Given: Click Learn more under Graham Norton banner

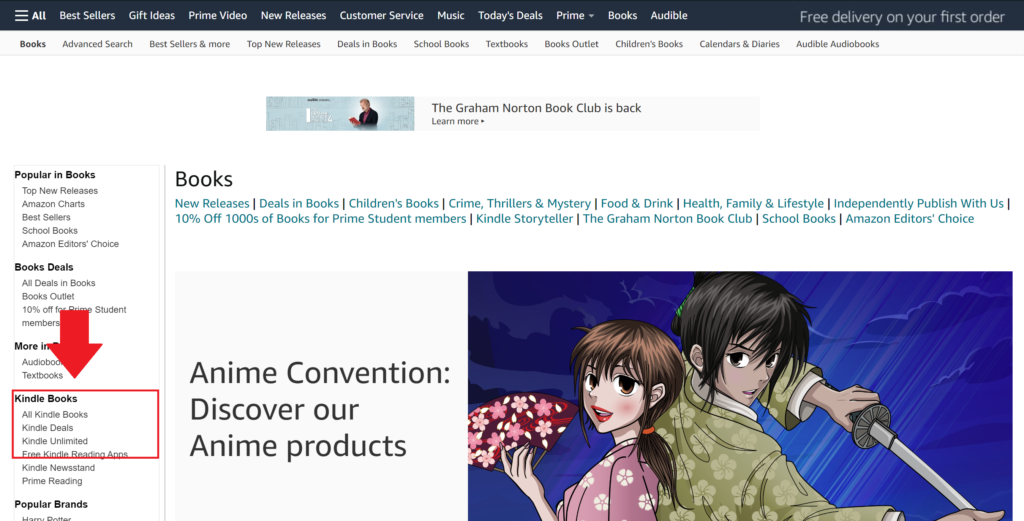Looking at the screenshot, I should coord(457,122).
